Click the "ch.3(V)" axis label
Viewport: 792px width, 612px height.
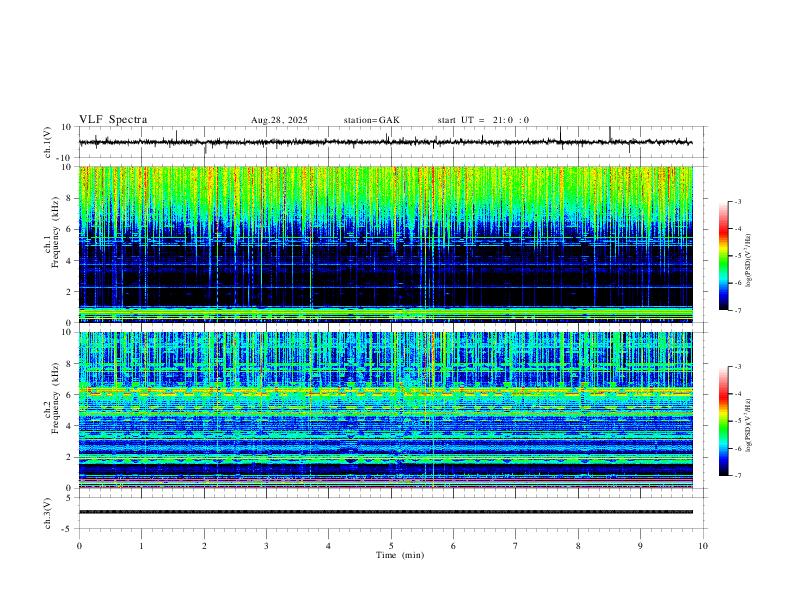tap(48, 513)
